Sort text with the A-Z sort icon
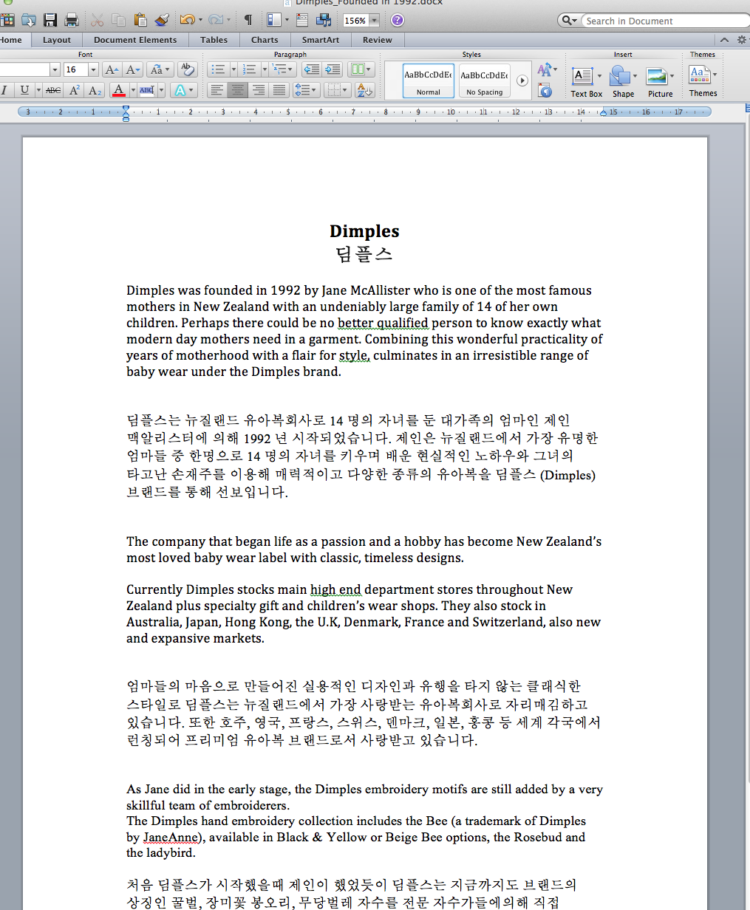The image size is (750, 910). pyautogui.click(x=365, y=91)
